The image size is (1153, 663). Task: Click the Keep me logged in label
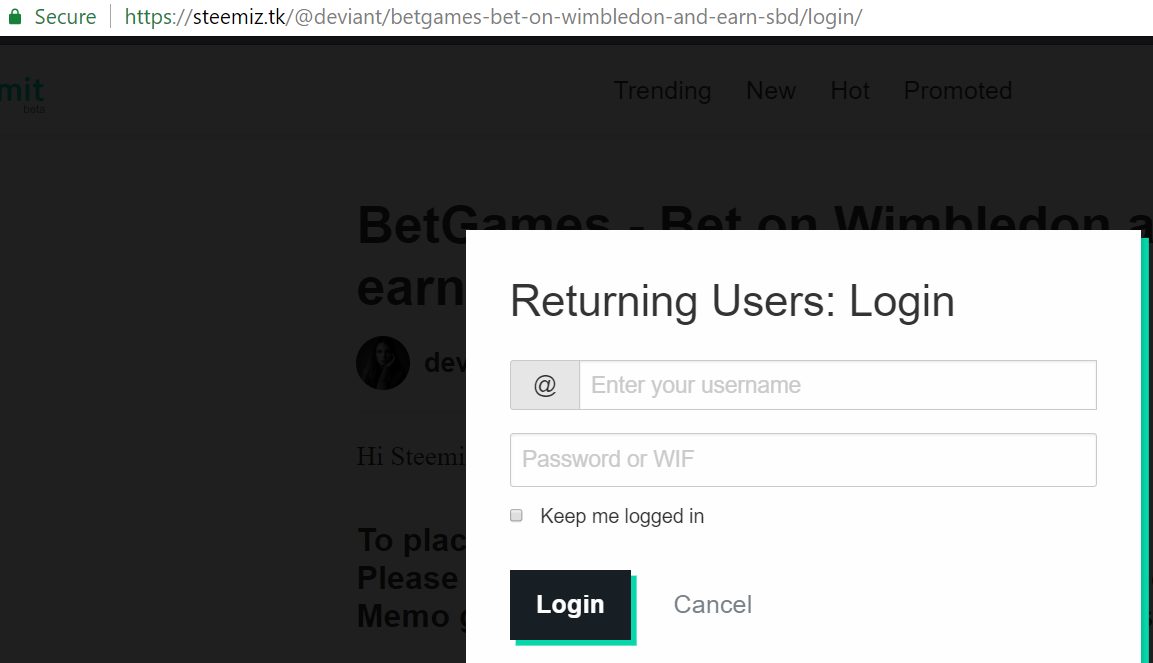coord(622,516)
